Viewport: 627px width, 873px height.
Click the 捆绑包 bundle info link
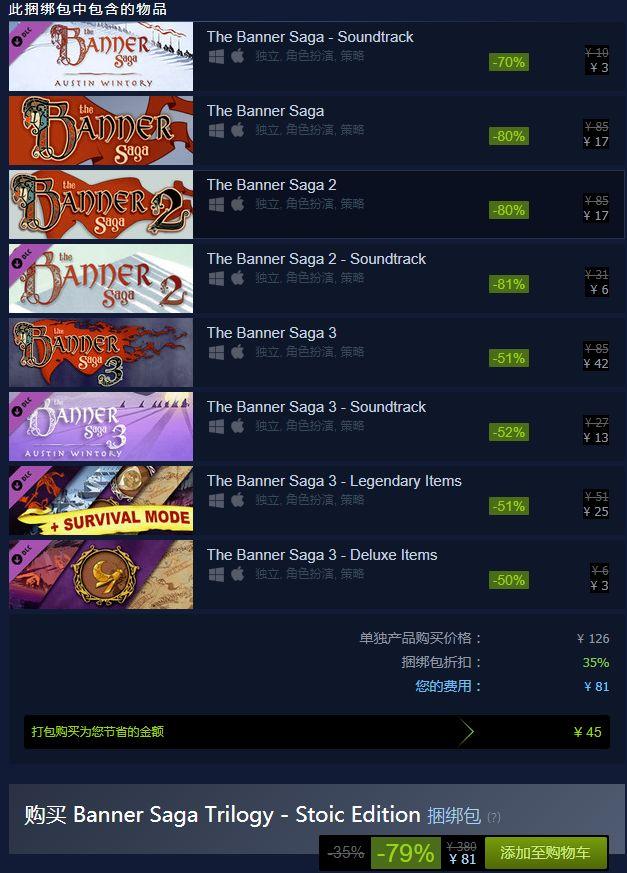click(454, 816)
